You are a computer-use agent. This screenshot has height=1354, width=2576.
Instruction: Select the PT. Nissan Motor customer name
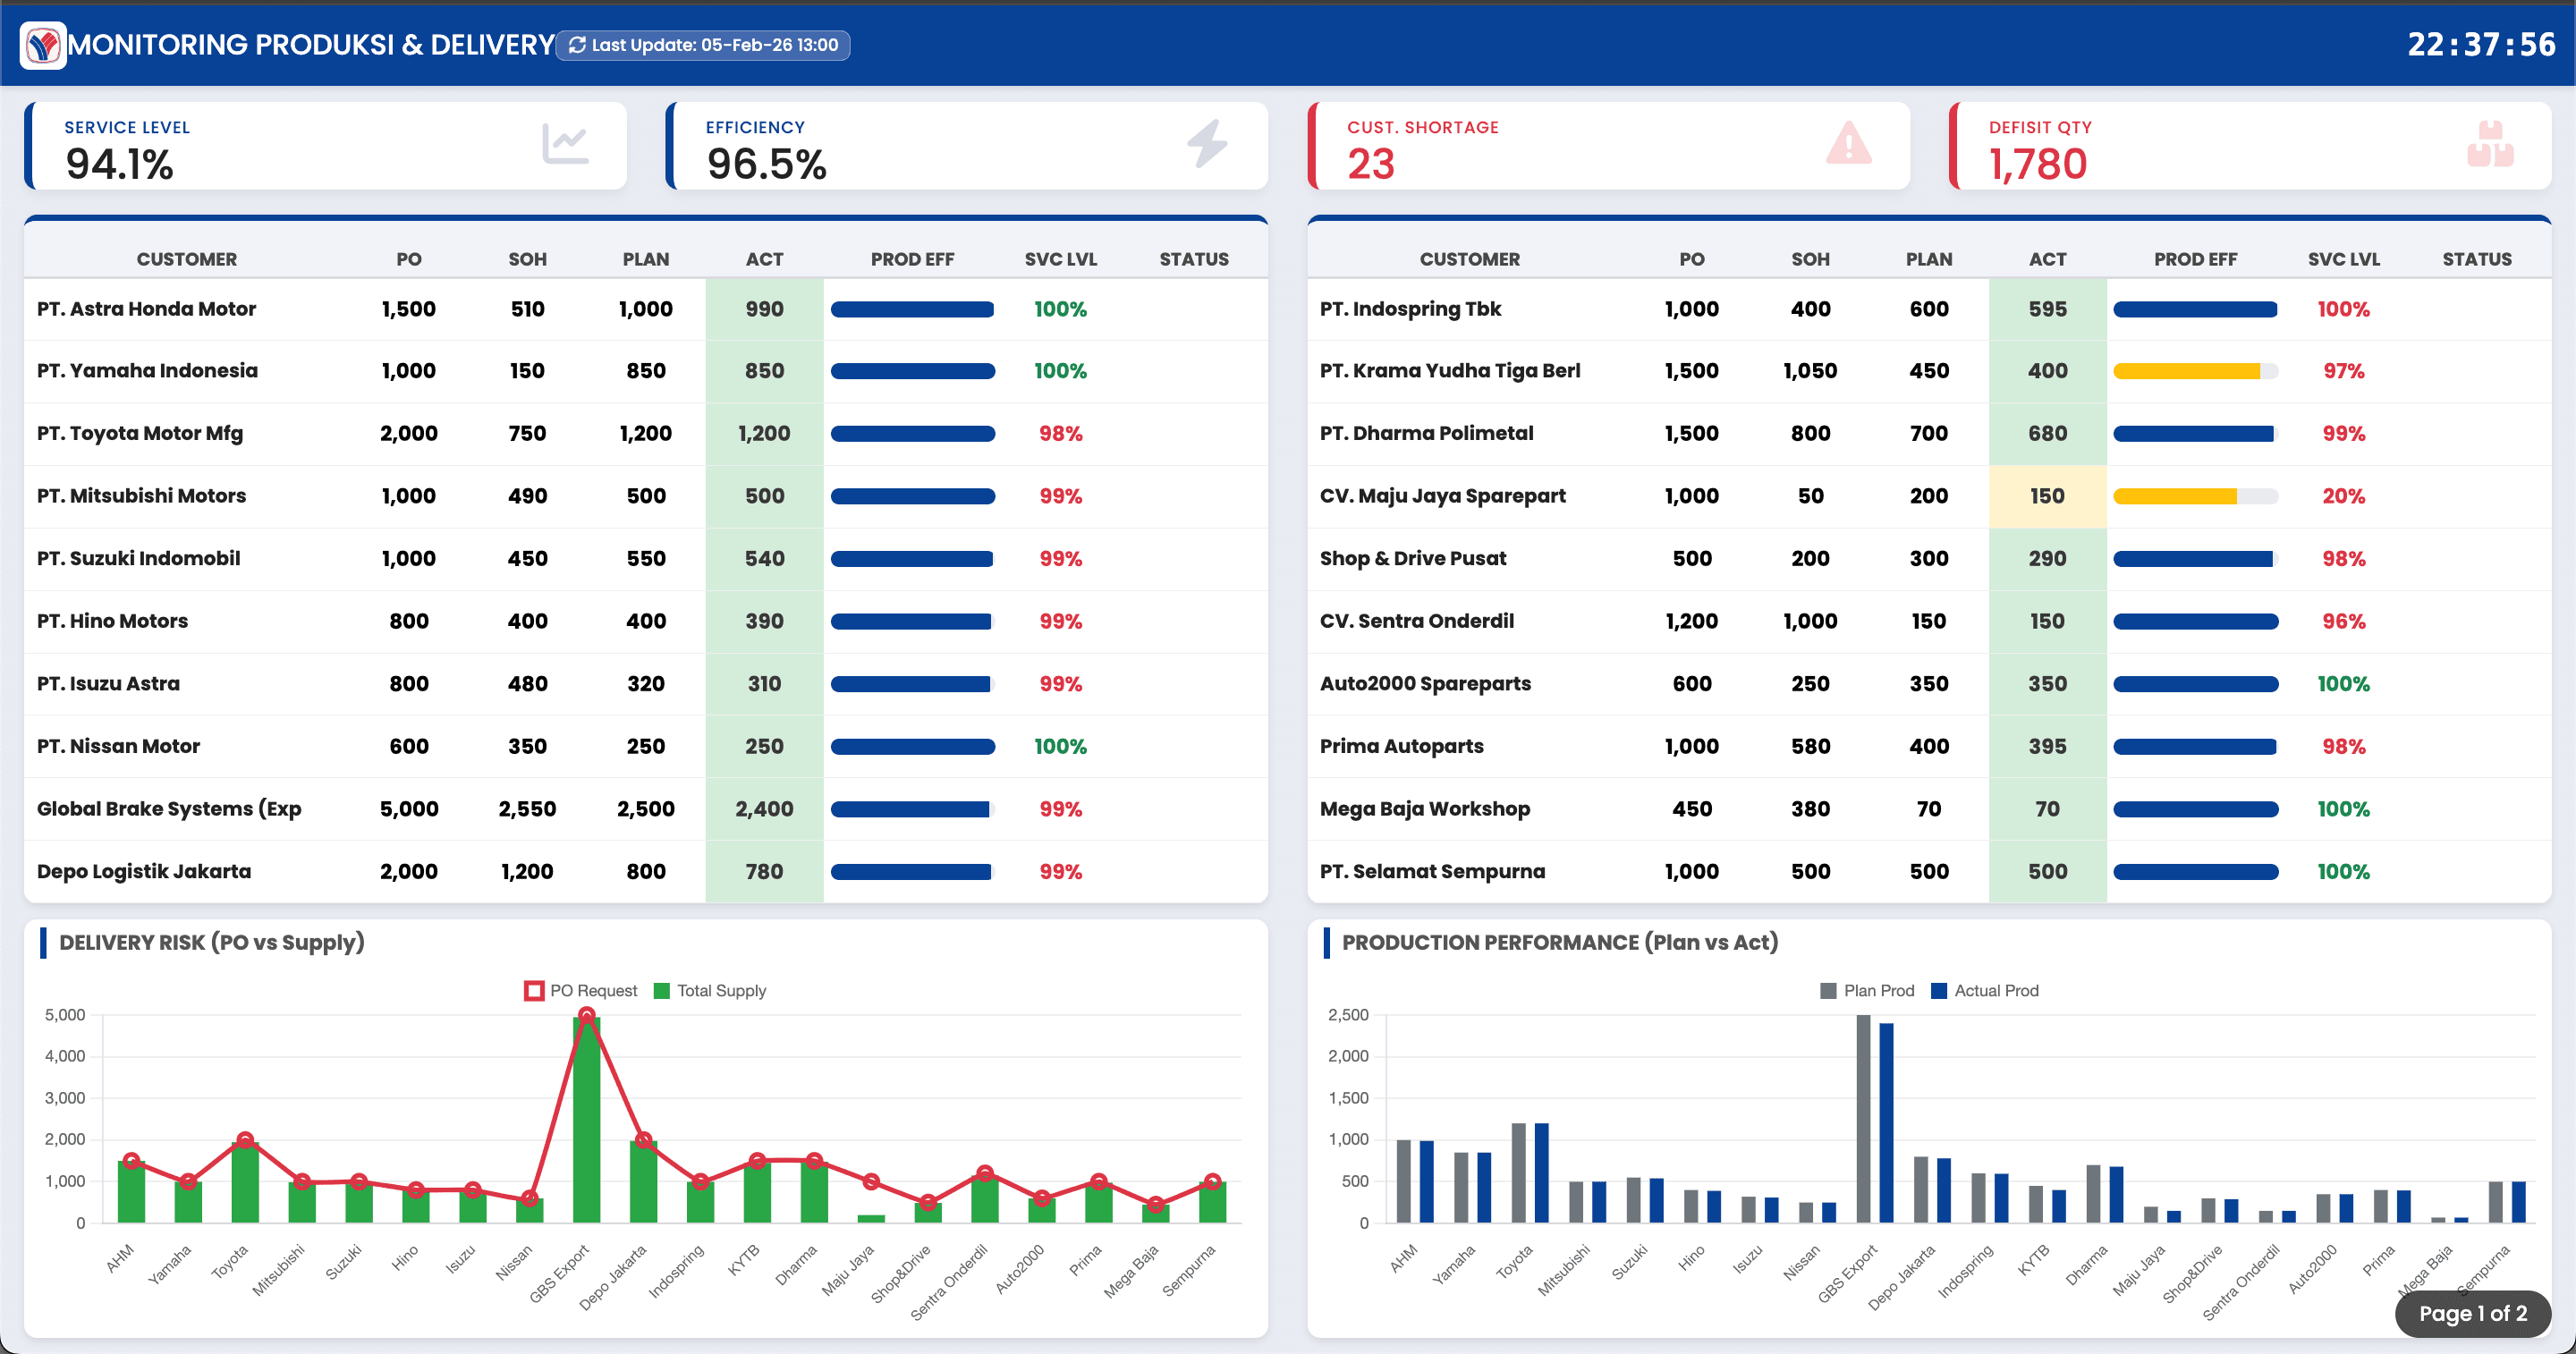coord(119,747)
